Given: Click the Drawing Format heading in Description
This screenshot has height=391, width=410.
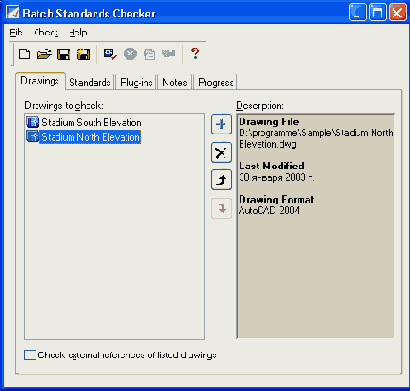Looking at the screenshot, I should pyautogui.click(x=276, y=199).
